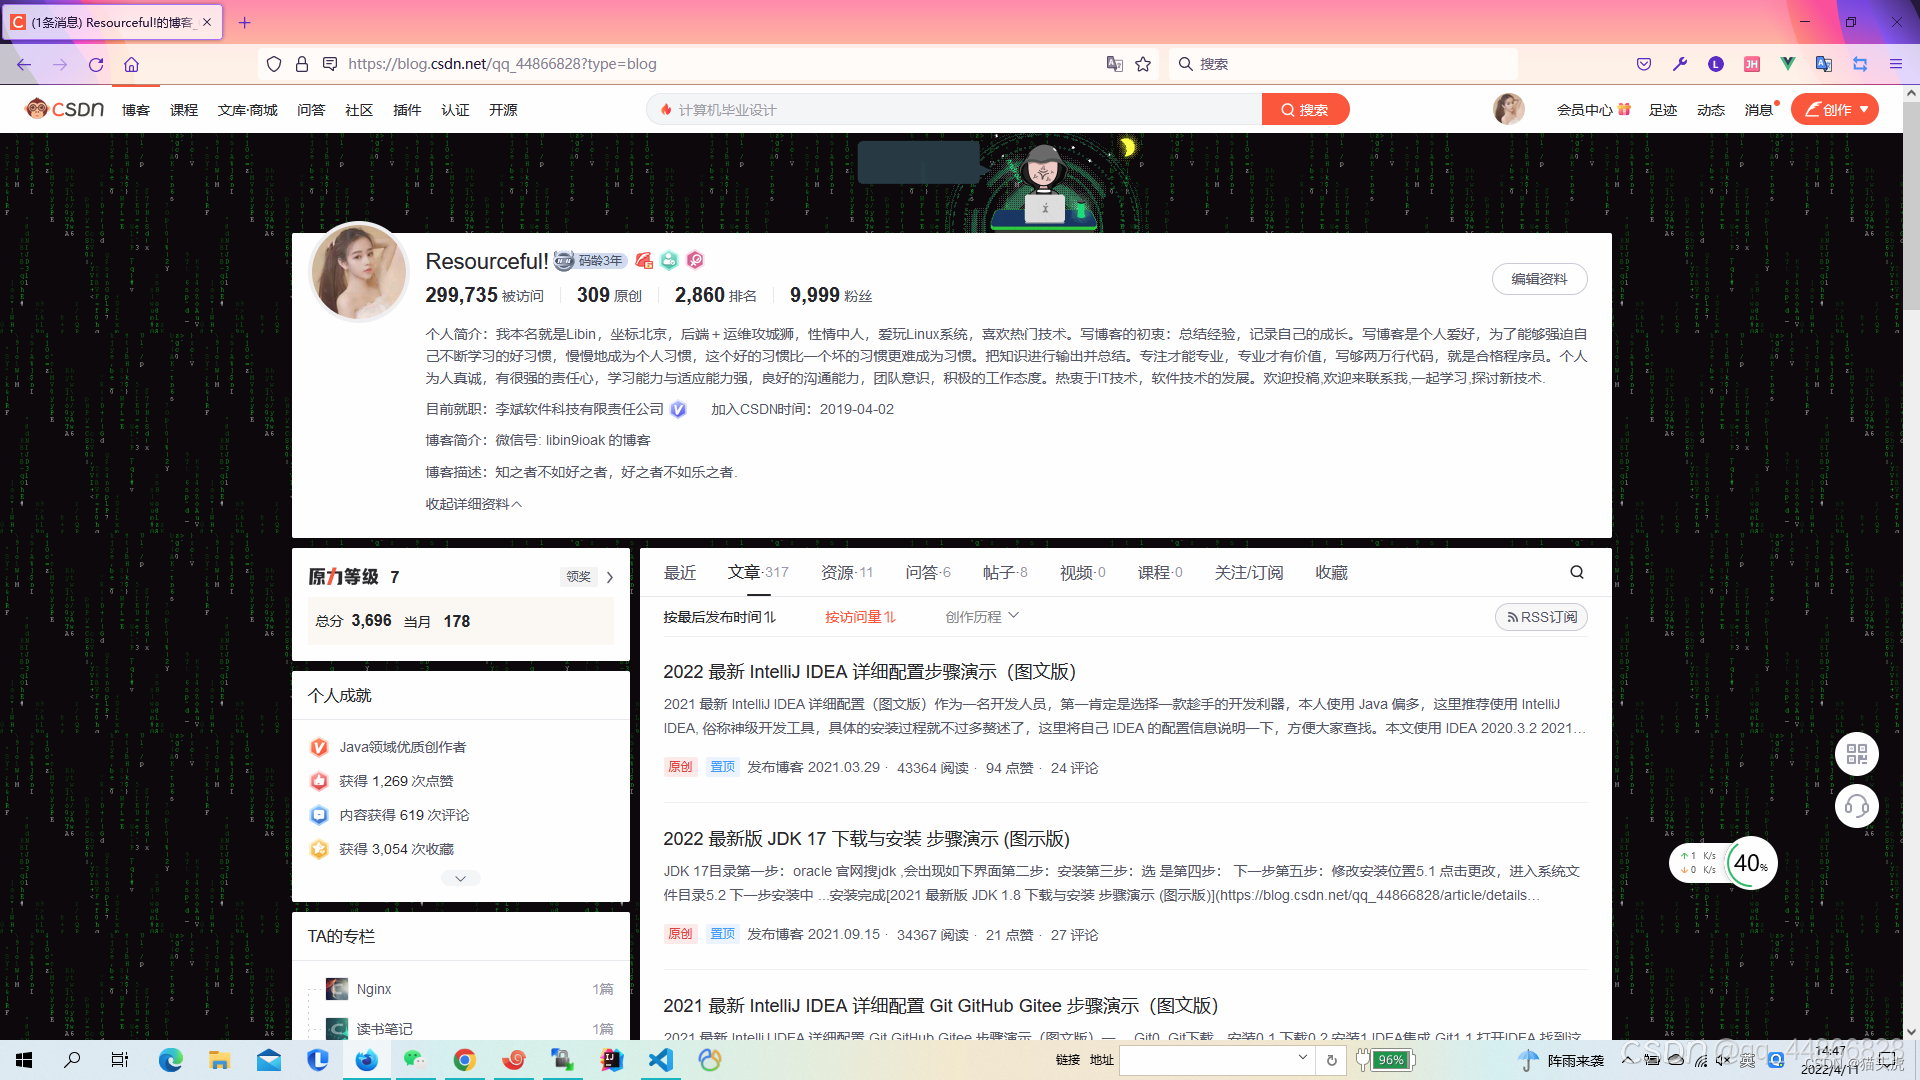Open the 问答 menu in top navigation

tap(311, 110)
